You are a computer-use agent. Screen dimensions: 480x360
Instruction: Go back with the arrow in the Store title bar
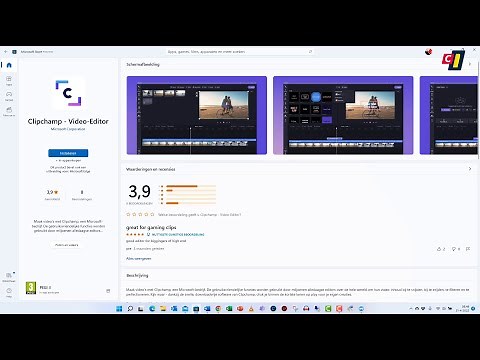click(x=6, y=52)
